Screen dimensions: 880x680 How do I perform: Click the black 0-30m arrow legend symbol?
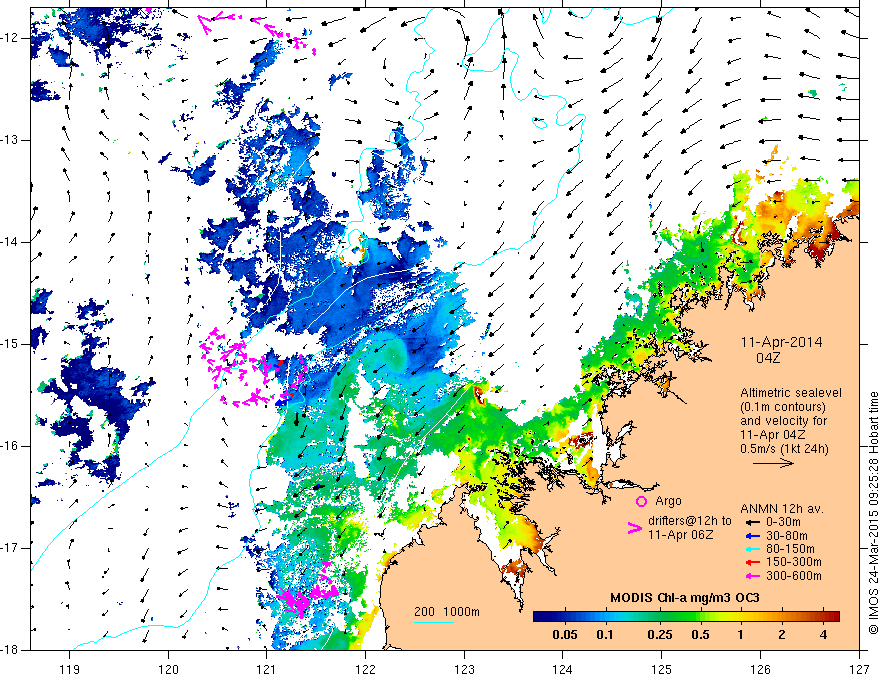tap(753, 522)
